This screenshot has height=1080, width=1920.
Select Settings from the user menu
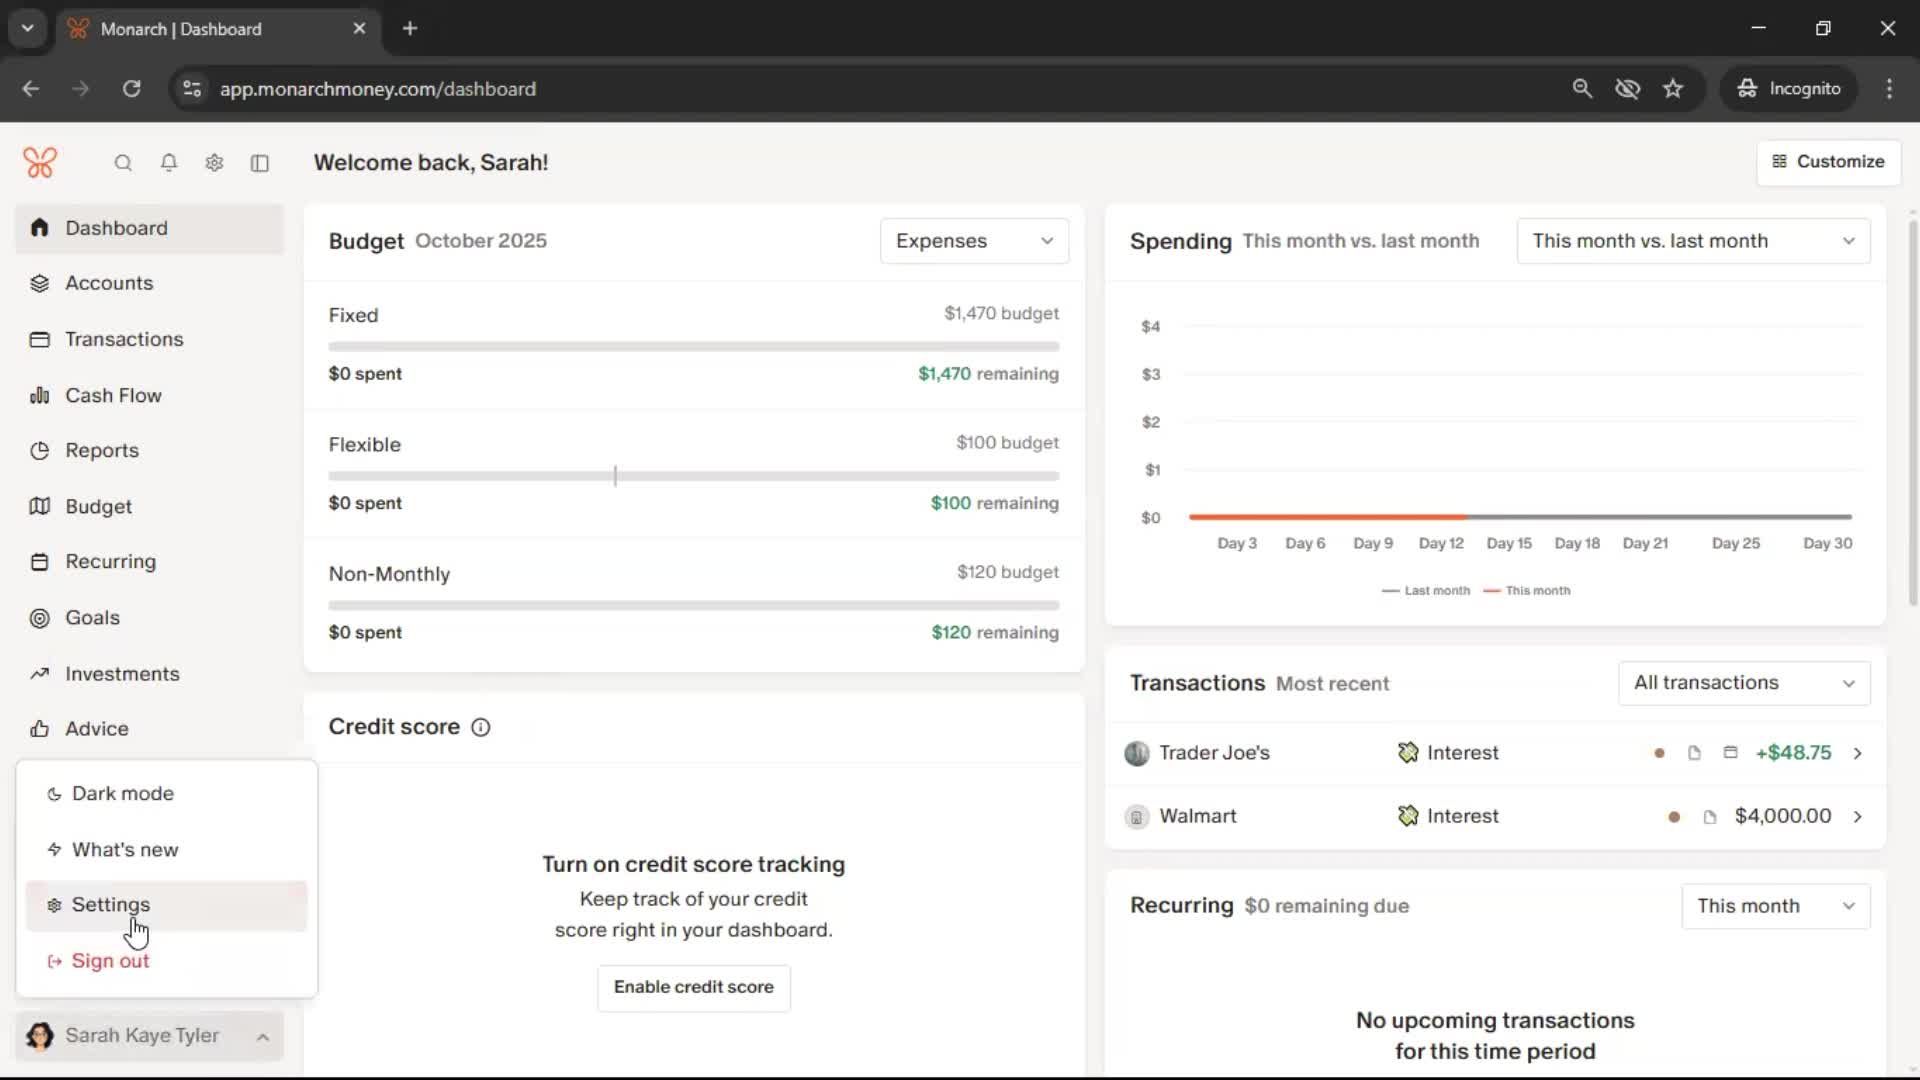[111, 905]
